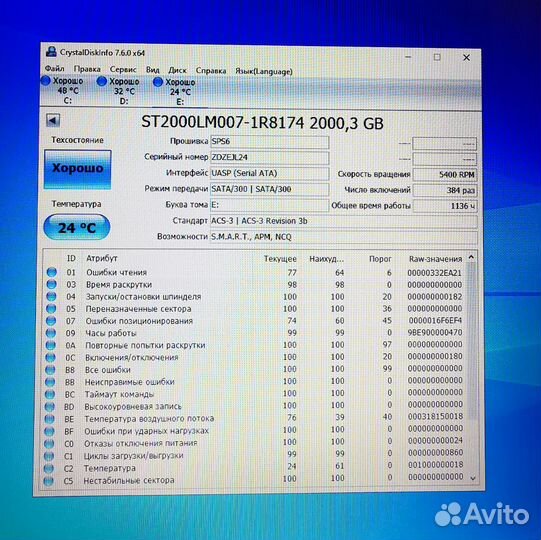Click the Raw-значения column header
Image resolution: width=541 pixels, height=540 pixels.
click(x=435, y=259)
